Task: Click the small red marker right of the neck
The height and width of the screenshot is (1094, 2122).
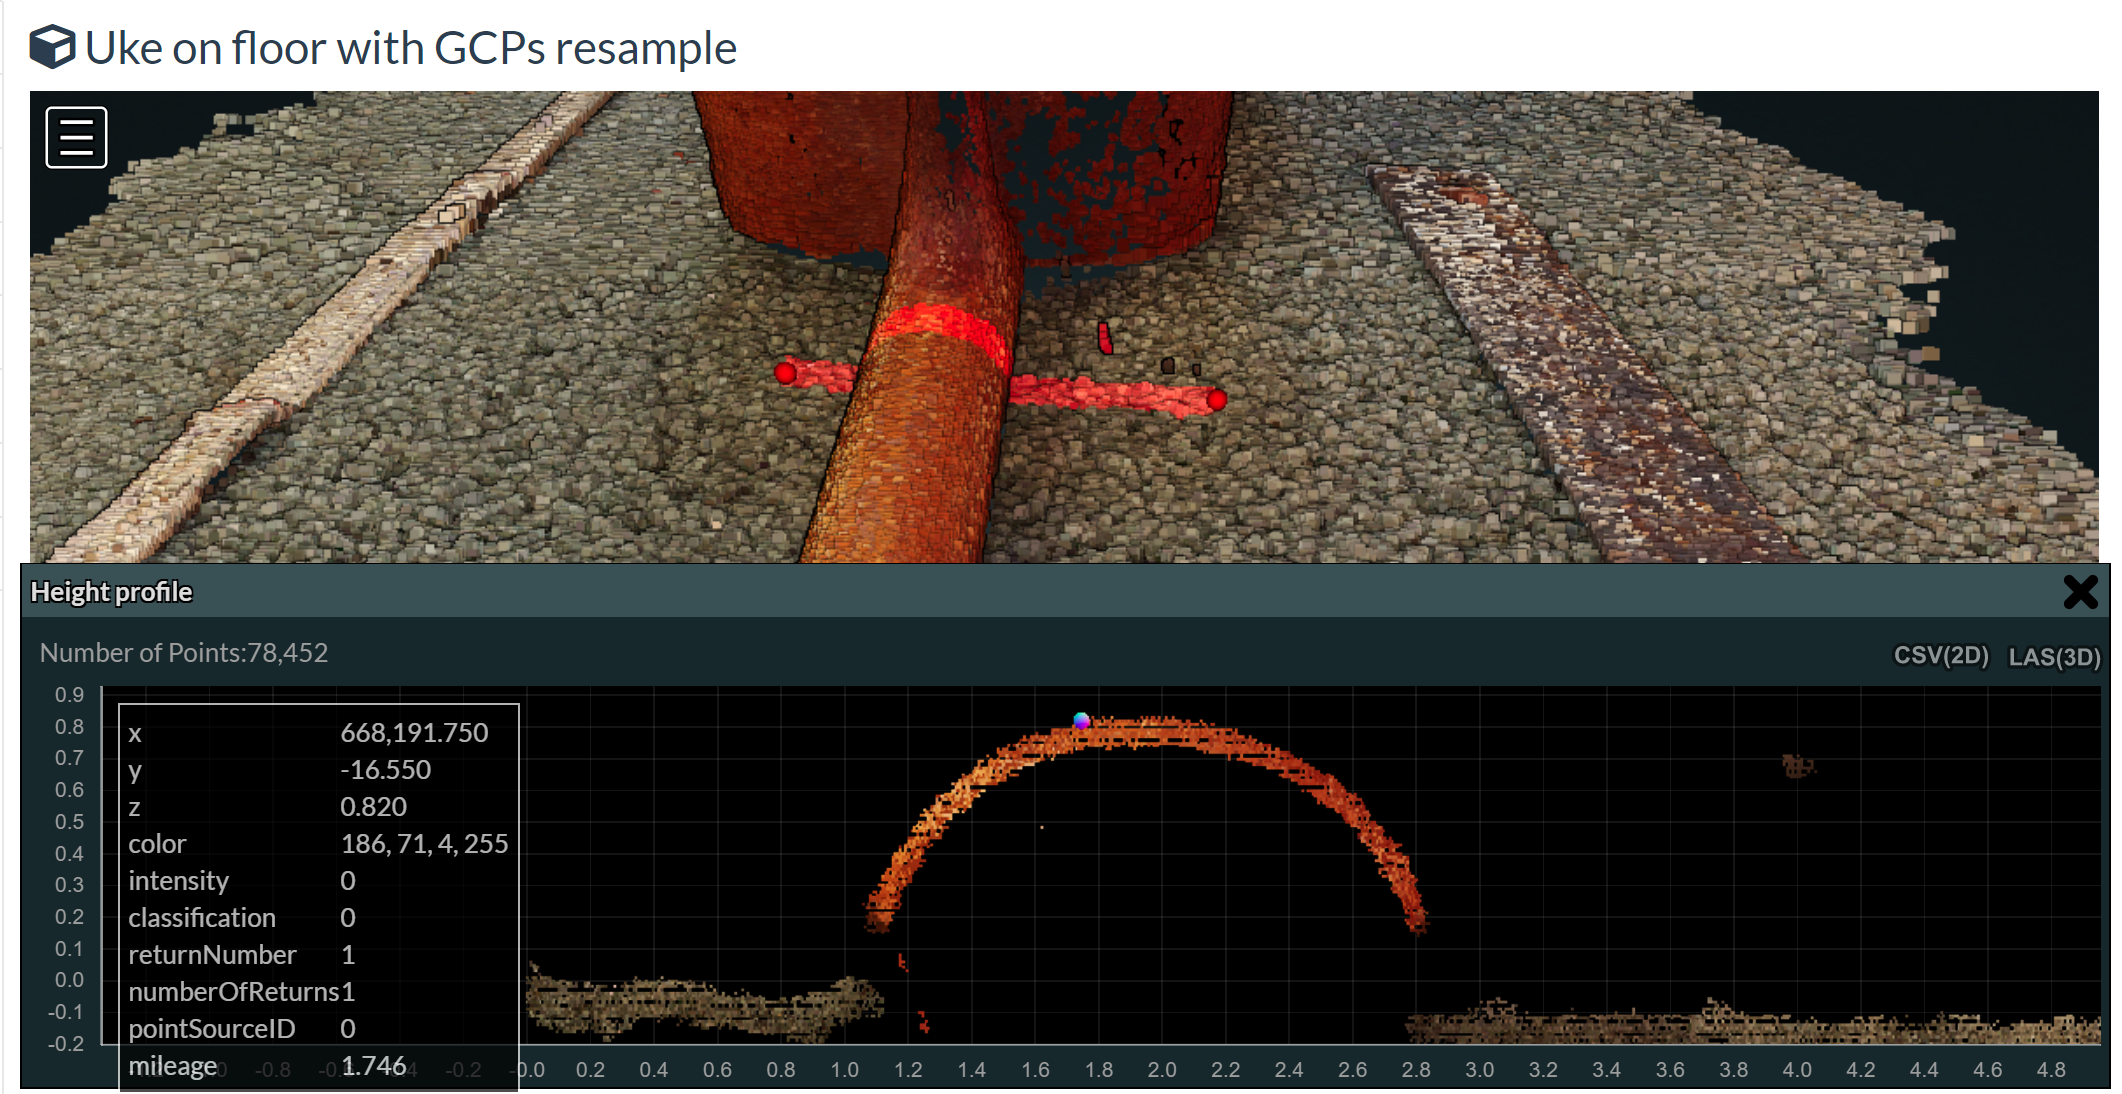Action: 1105,338
